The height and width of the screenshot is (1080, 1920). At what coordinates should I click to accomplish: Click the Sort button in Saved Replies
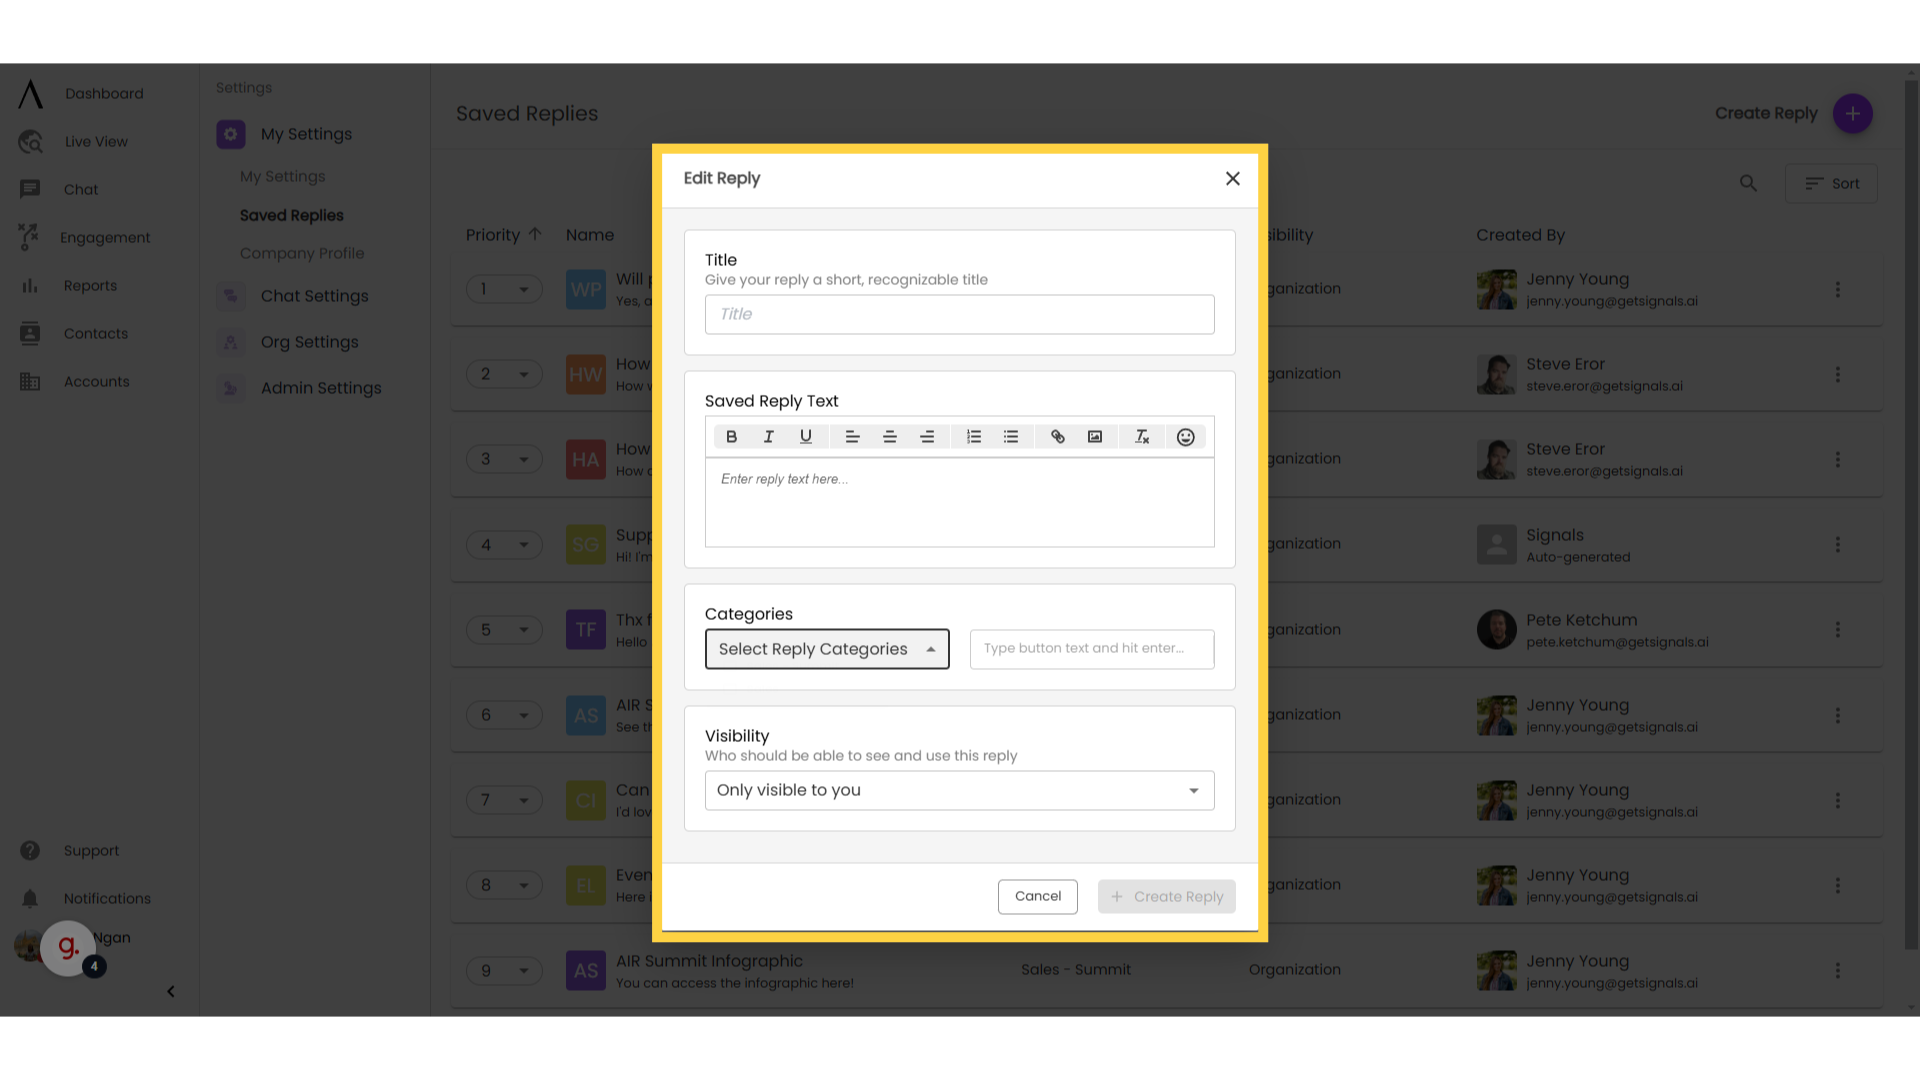(1832, 183)
